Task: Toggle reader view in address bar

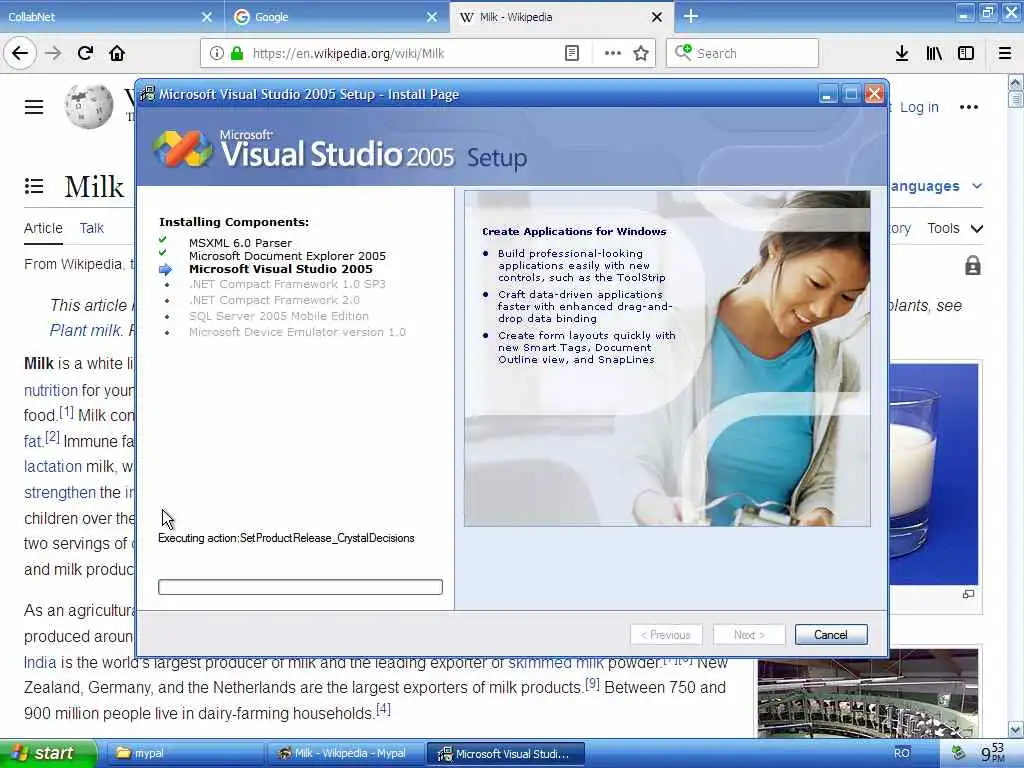Action: tap(571, 53)
